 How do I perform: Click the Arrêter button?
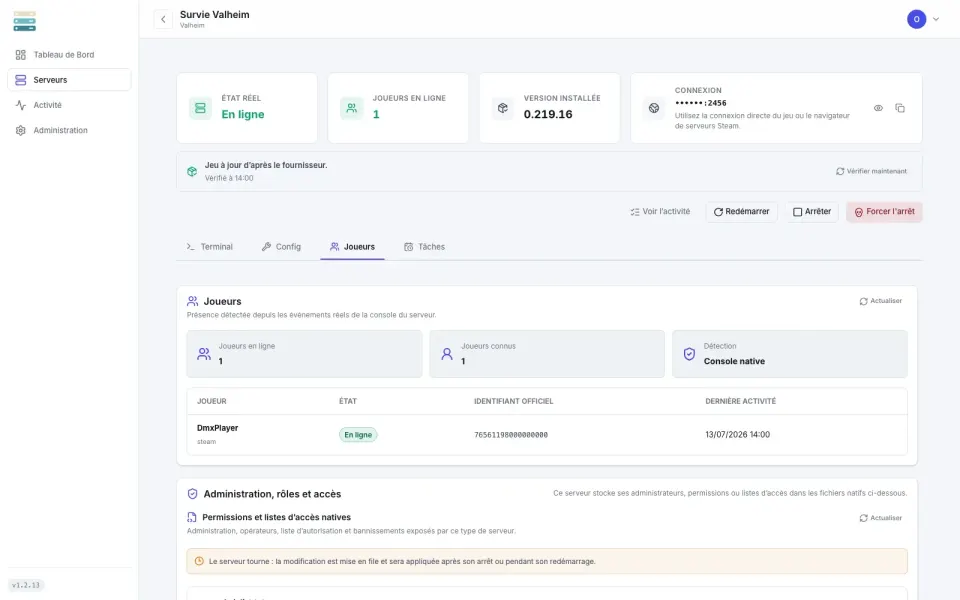pyautogui.click(x=812, y=212)
